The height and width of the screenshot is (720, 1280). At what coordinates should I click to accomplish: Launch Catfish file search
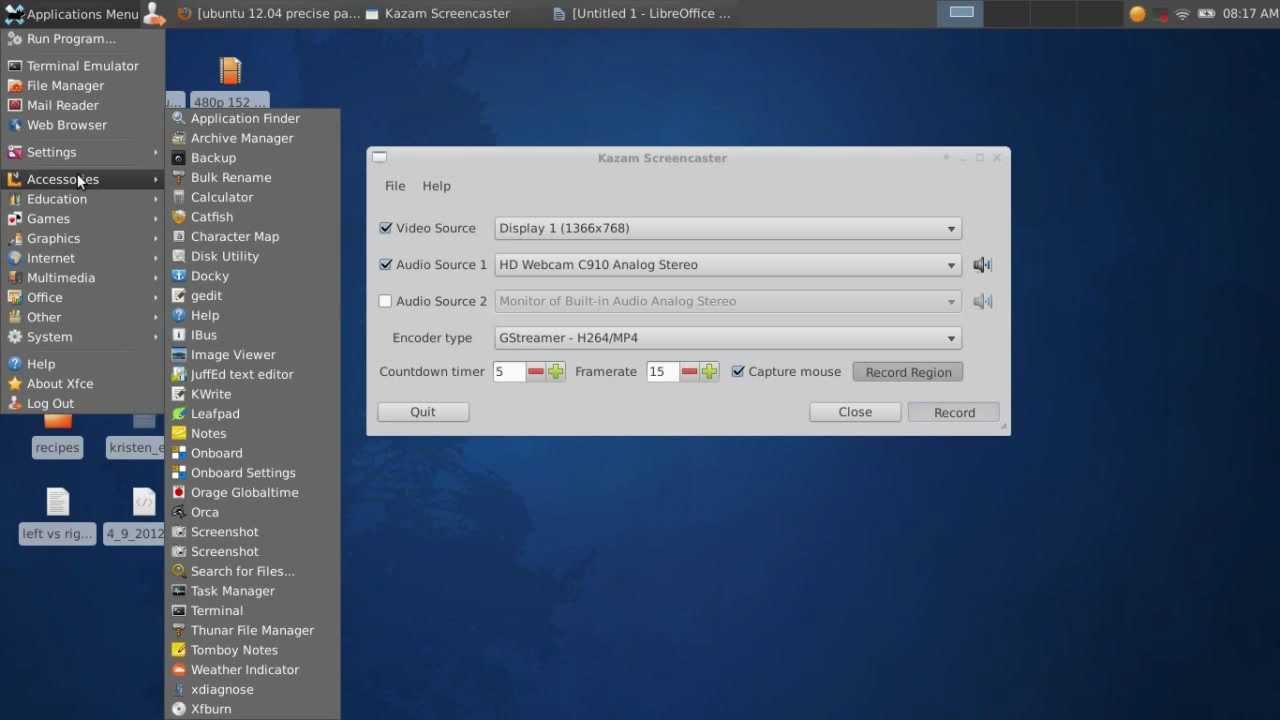[252, 217]
